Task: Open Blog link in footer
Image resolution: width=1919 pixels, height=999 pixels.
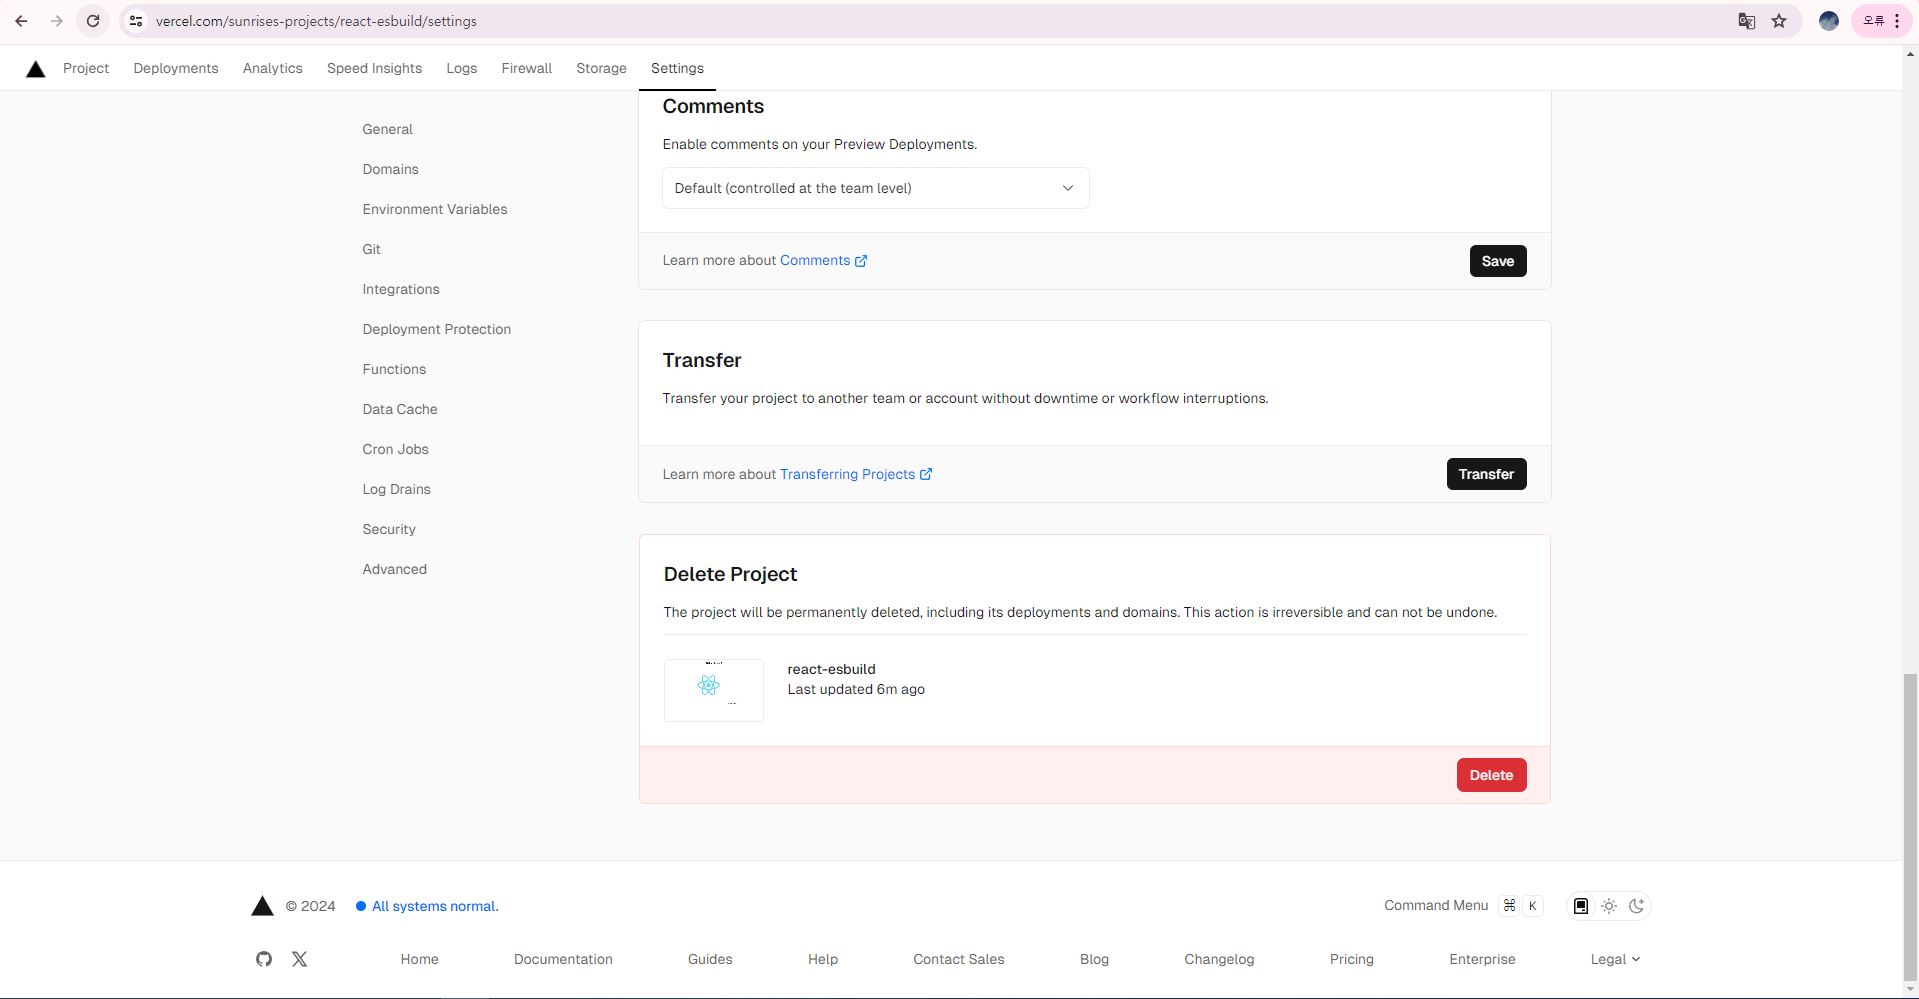Action: tap(1094, 959)
